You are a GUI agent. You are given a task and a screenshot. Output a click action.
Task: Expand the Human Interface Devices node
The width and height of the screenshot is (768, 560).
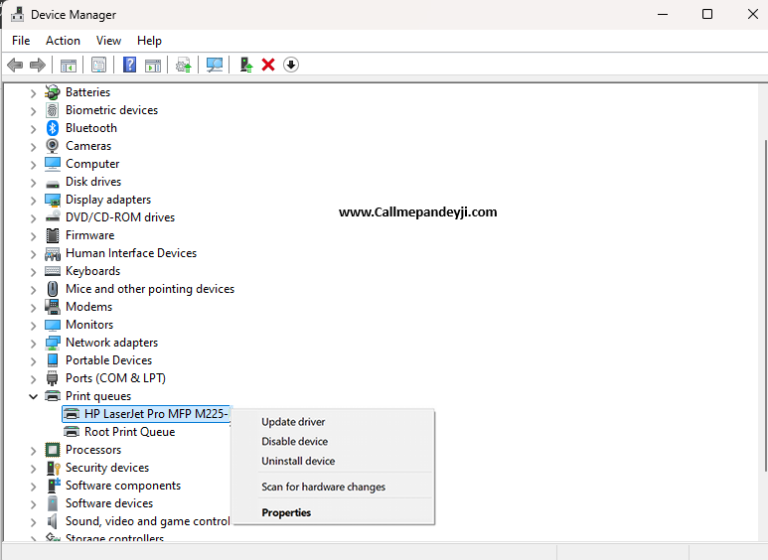(33, 254)
